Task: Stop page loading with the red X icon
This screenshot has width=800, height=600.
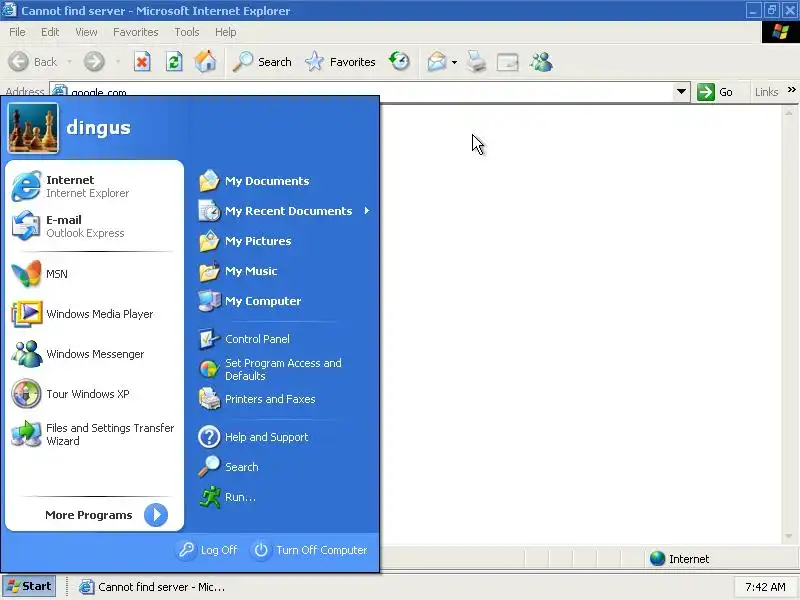Action: click(142, 62)
